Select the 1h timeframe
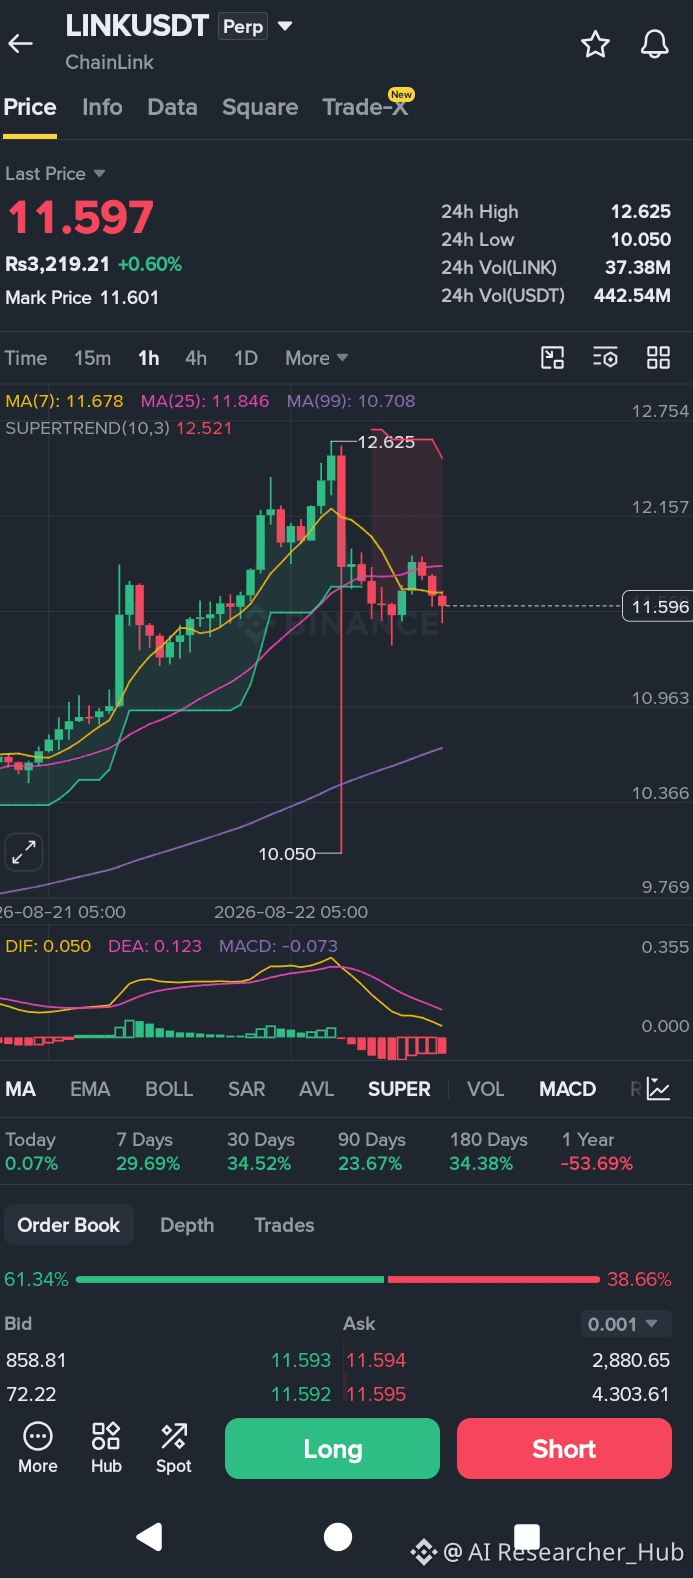 pyautogui.click(x=149, y=358)
